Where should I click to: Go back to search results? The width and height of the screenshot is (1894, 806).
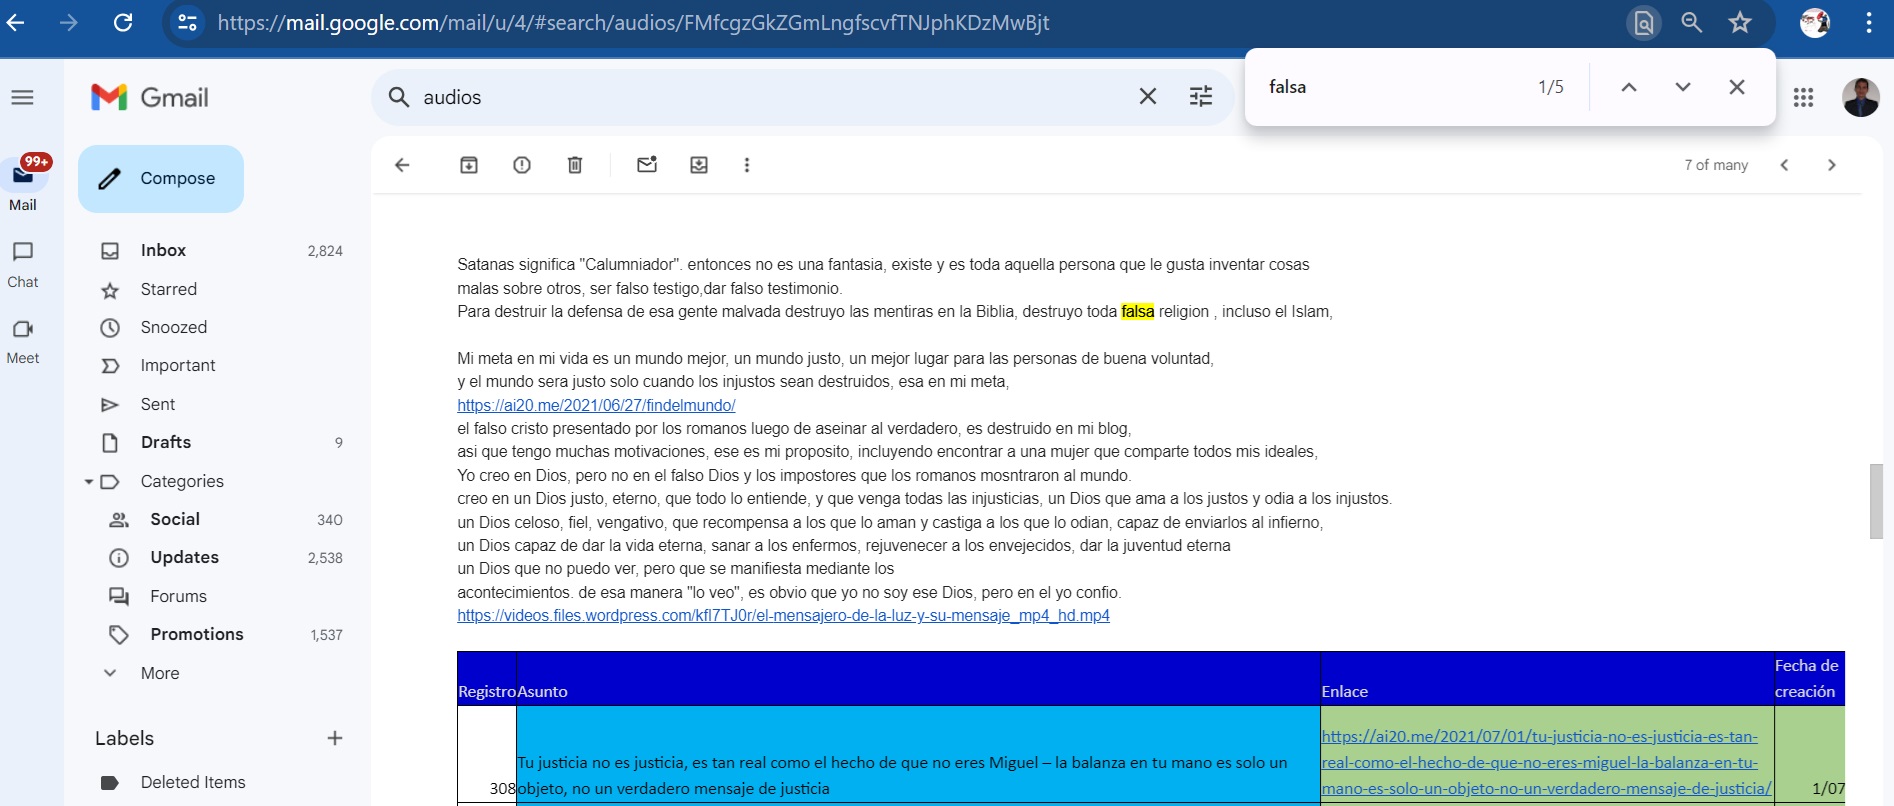click(x=402, y=165)
